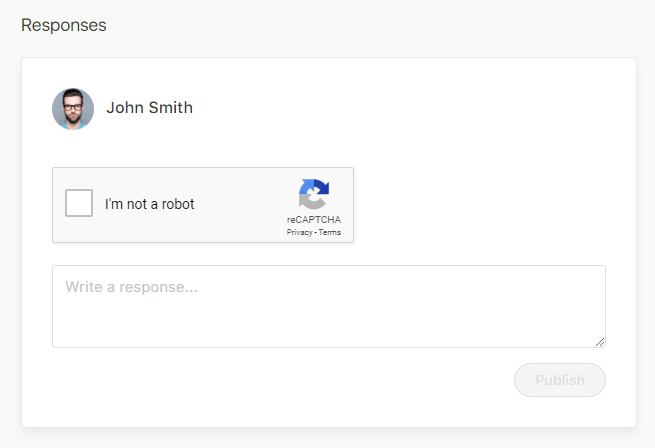Open the reCAPTCHA Privacy link
This screenshot has height=448, width=655.
[299, 232]
